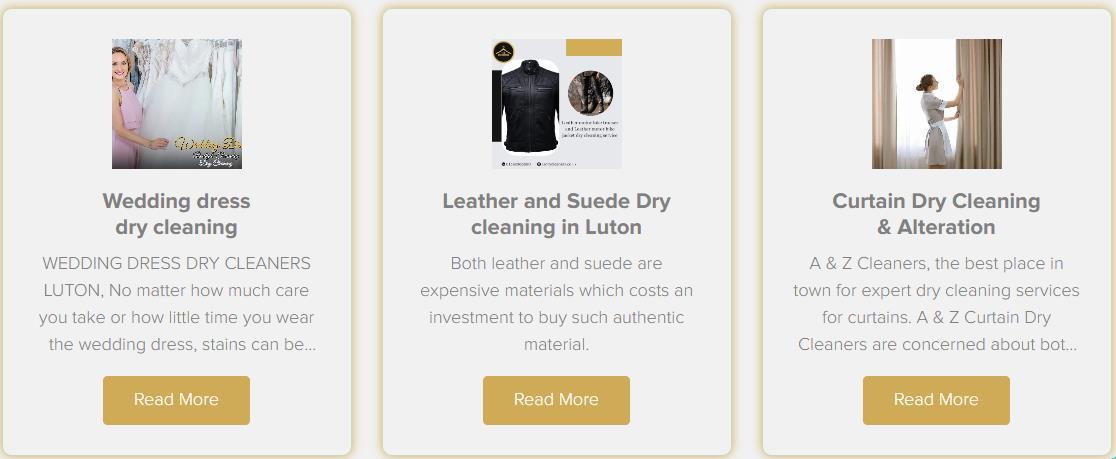
Task: Click the circular boots photo in leather image
Action: point(590,93)
